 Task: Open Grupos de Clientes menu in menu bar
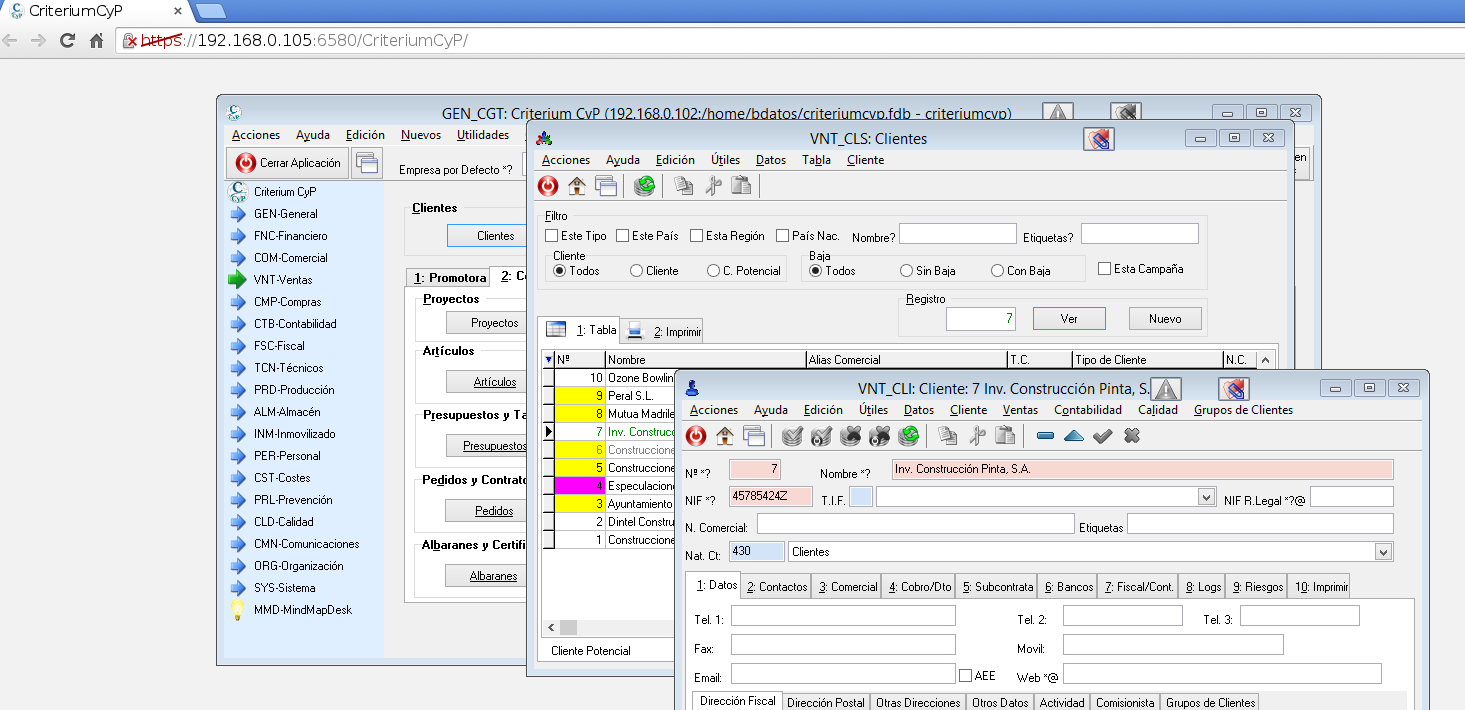pos(1243,410)
